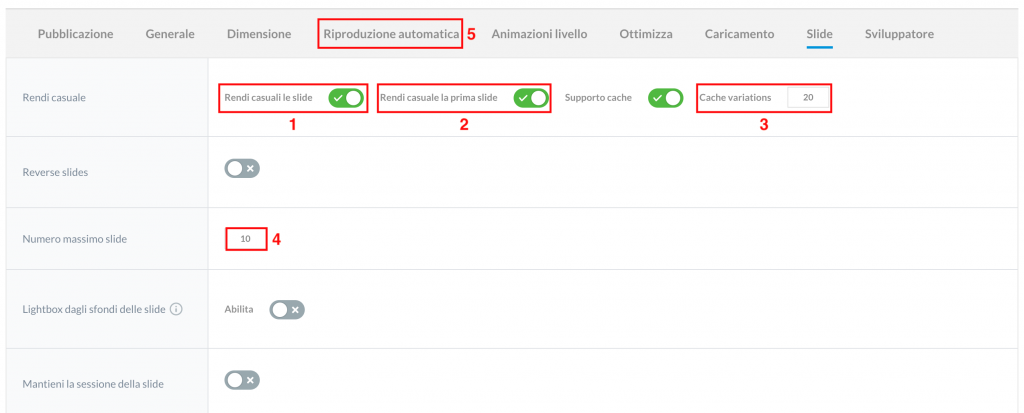Click the Numero massimo slide label
1024x413 pixels.
74,239
